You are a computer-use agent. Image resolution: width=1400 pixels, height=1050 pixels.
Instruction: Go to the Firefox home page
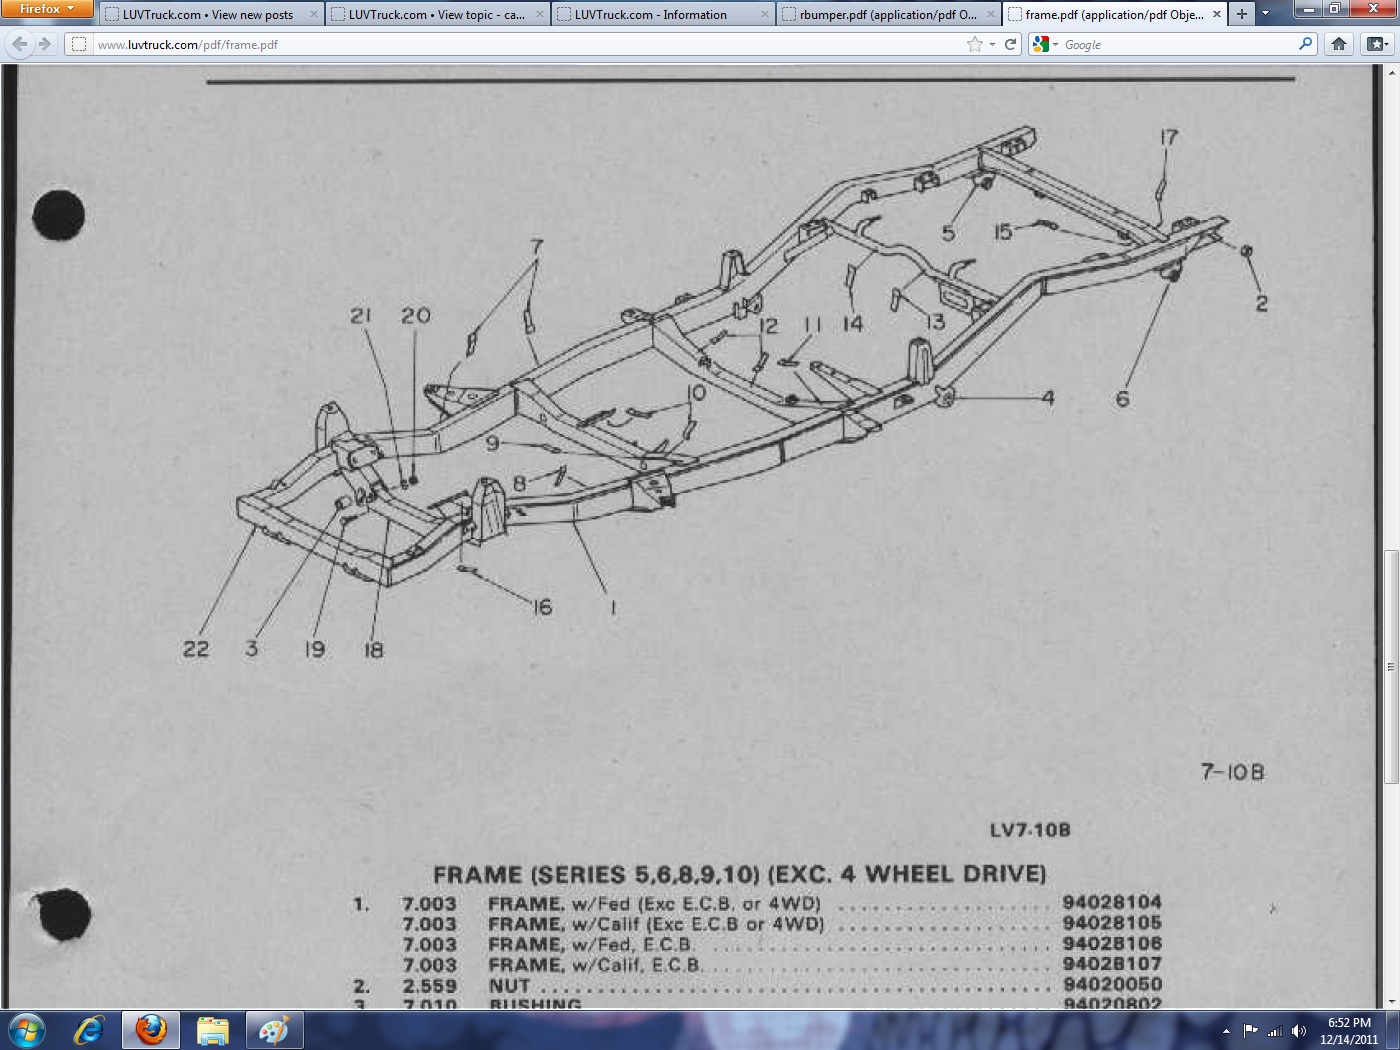[1339, 44]
